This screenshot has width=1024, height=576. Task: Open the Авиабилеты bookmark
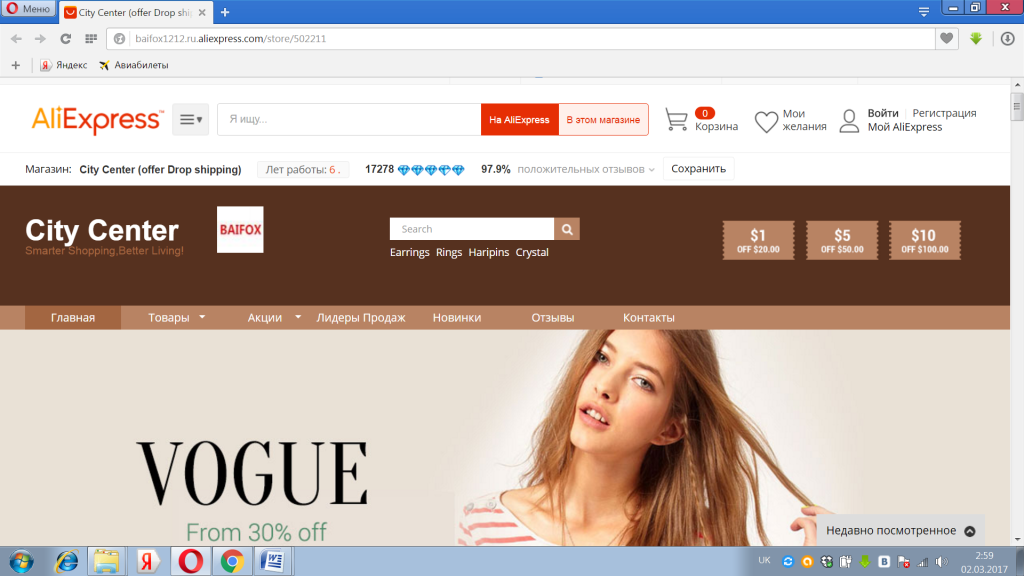134,65
